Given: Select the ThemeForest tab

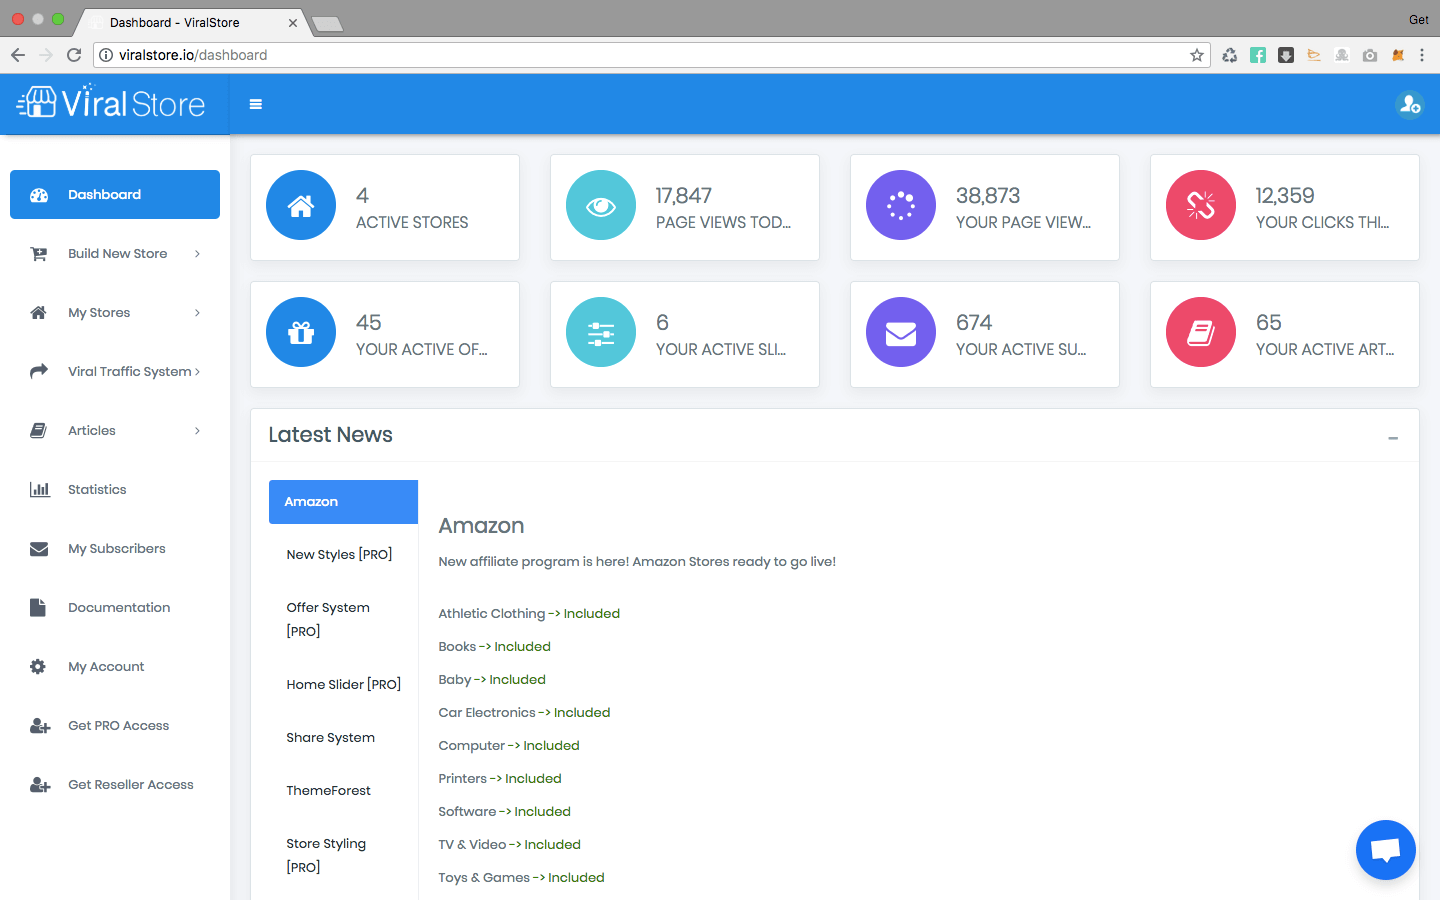Looking at the screenshot, I should pyautogui.click(x=343, y=791).
